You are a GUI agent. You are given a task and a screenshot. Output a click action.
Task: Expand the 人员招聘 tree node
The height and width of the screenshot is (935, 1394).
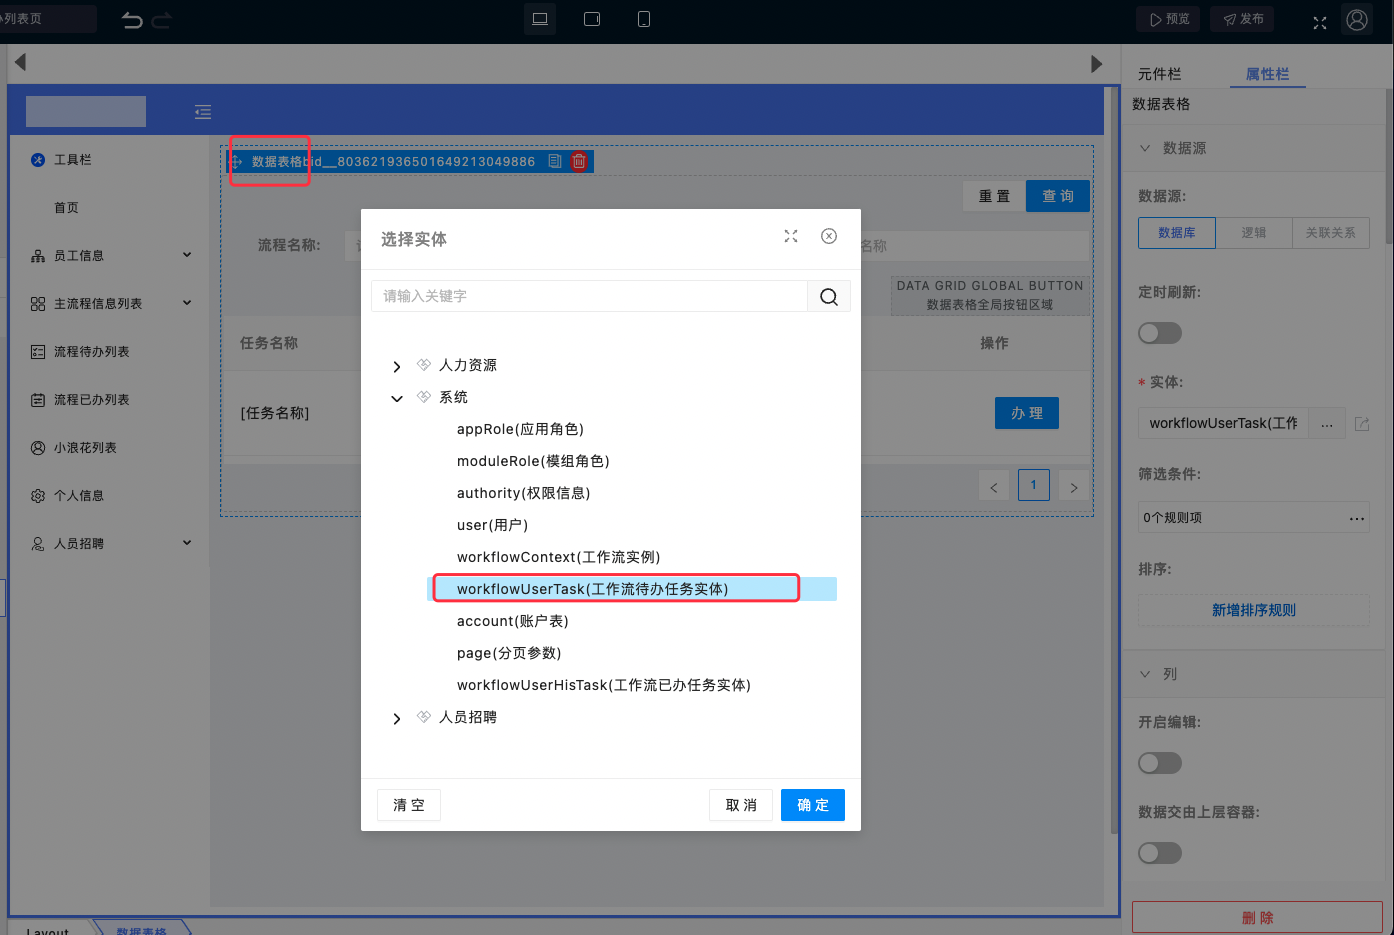coord(397,719)
